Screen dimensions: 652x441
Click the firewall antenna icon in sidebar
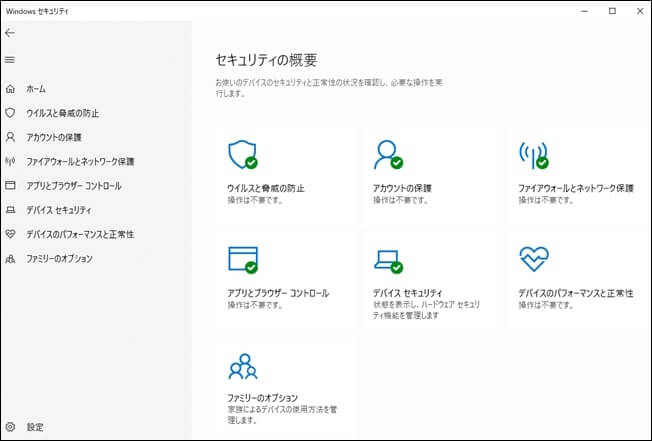coord(10,161)
